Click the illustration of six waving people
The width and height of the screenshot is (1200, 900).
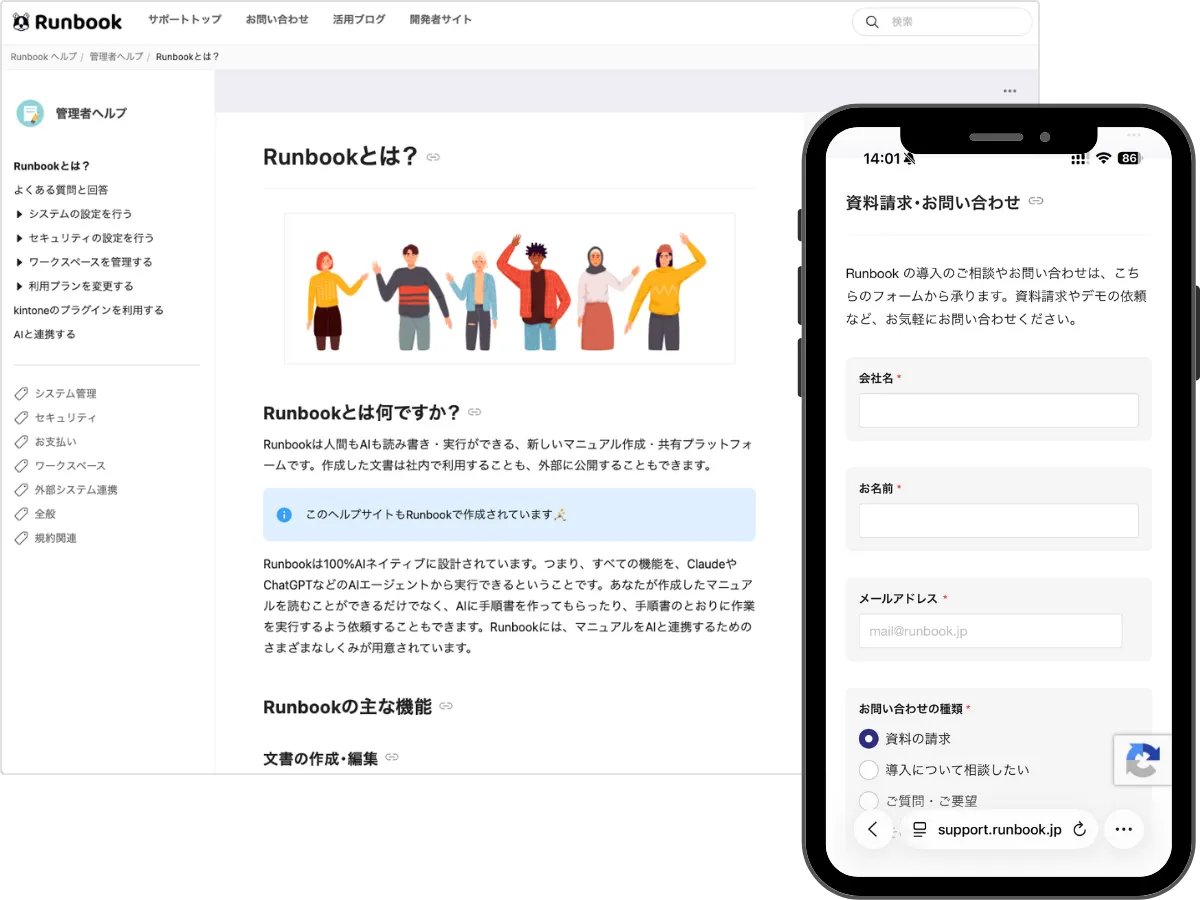pyautogui.click(x=510, y=289)
